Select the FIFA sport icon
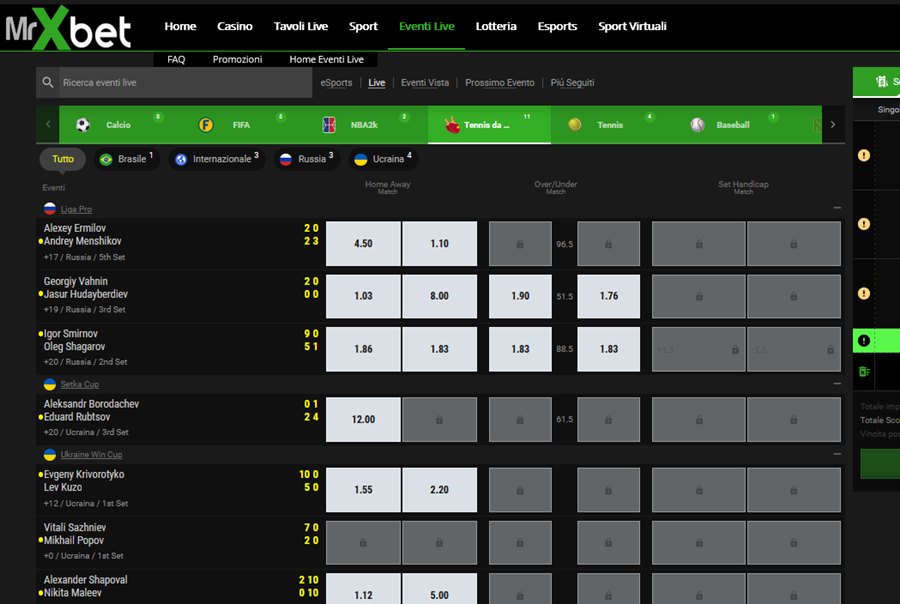Image resolution: width=900 pixels, height=604 pixels. tap(205, 125)
